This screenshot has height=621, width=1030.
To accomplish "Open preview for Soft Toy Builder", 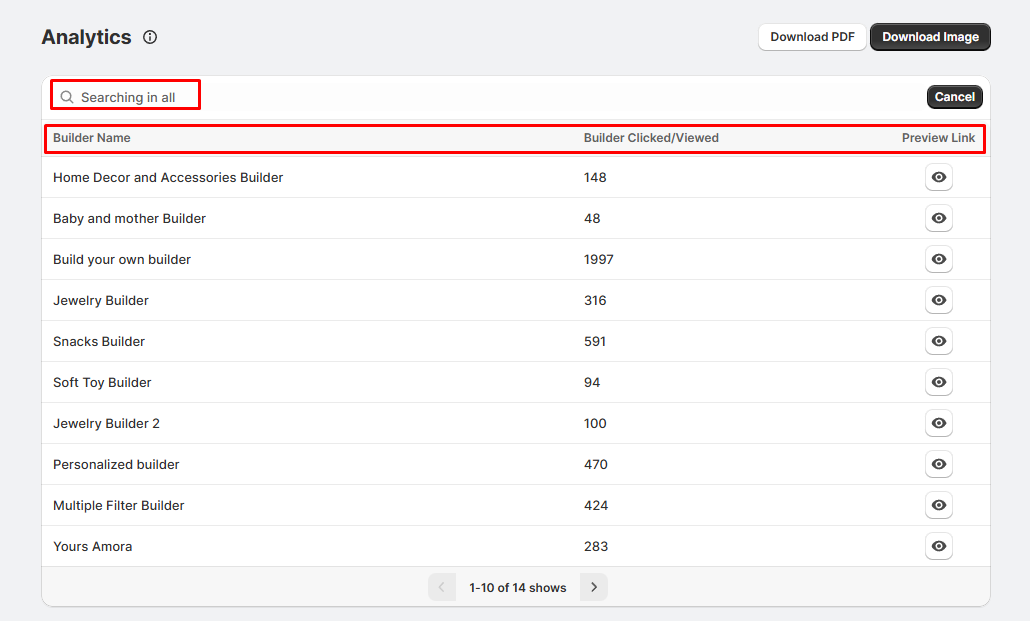I will pos(938,383).
